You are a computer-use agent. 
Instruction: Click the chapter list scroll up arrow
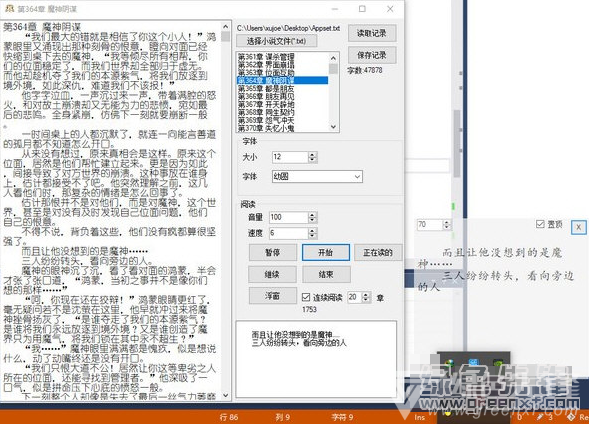point(333,58)
